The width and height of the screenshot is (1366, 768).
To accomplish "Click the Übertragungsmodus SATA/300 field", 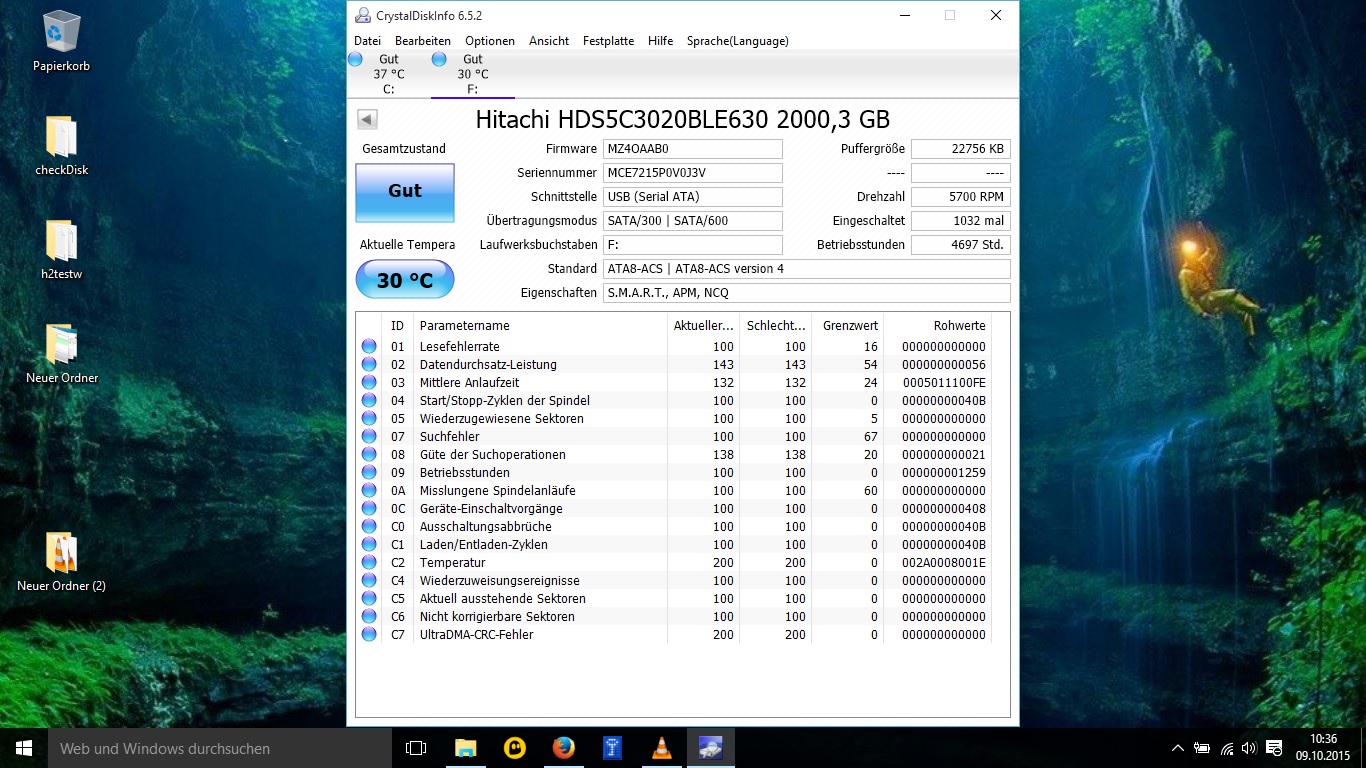I will pos(693,221).
